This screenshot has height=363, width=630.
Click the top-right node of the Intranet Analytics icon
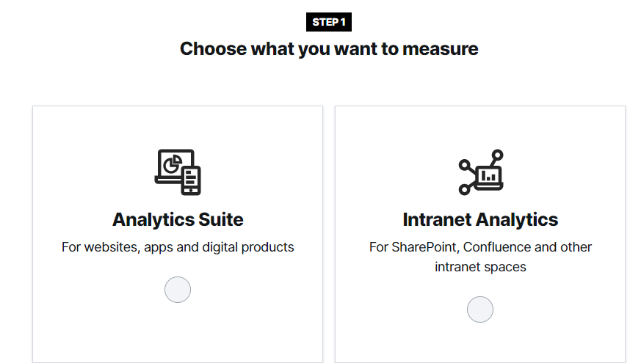click(x=497, y=155)
